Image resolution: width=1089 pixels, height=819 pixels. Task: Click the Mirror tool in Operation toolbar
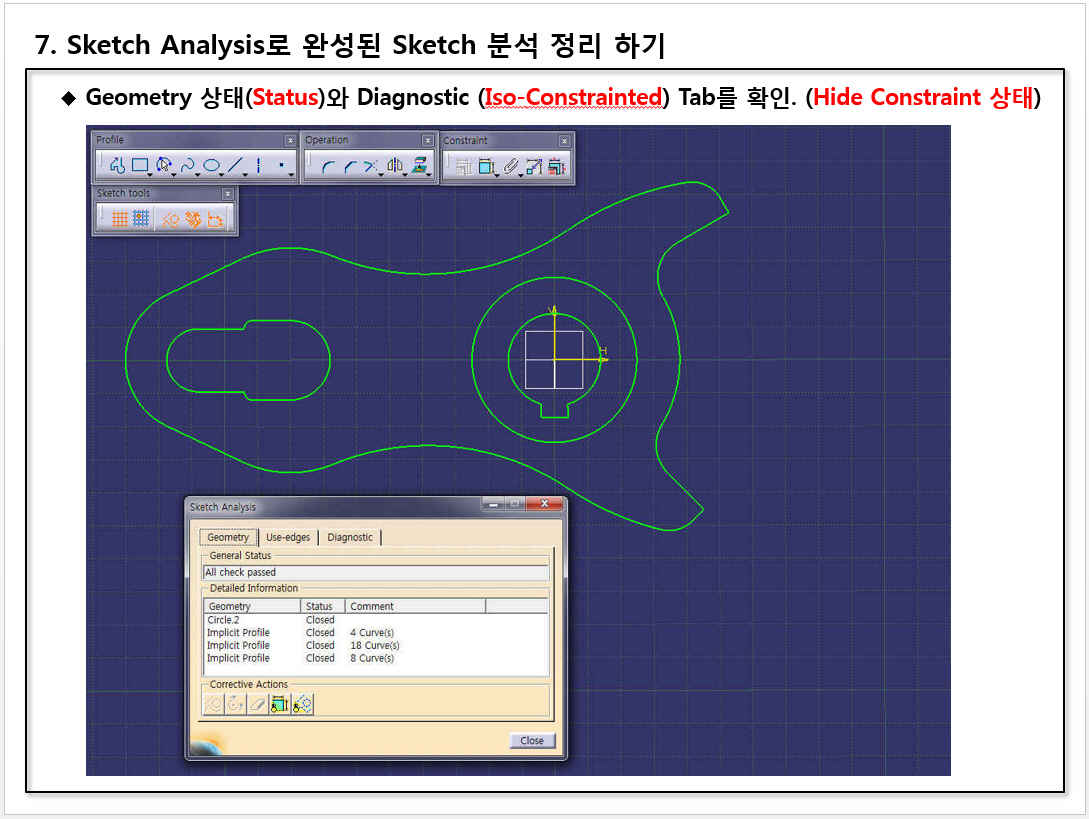pyautogui.click(x=394, y=167)
